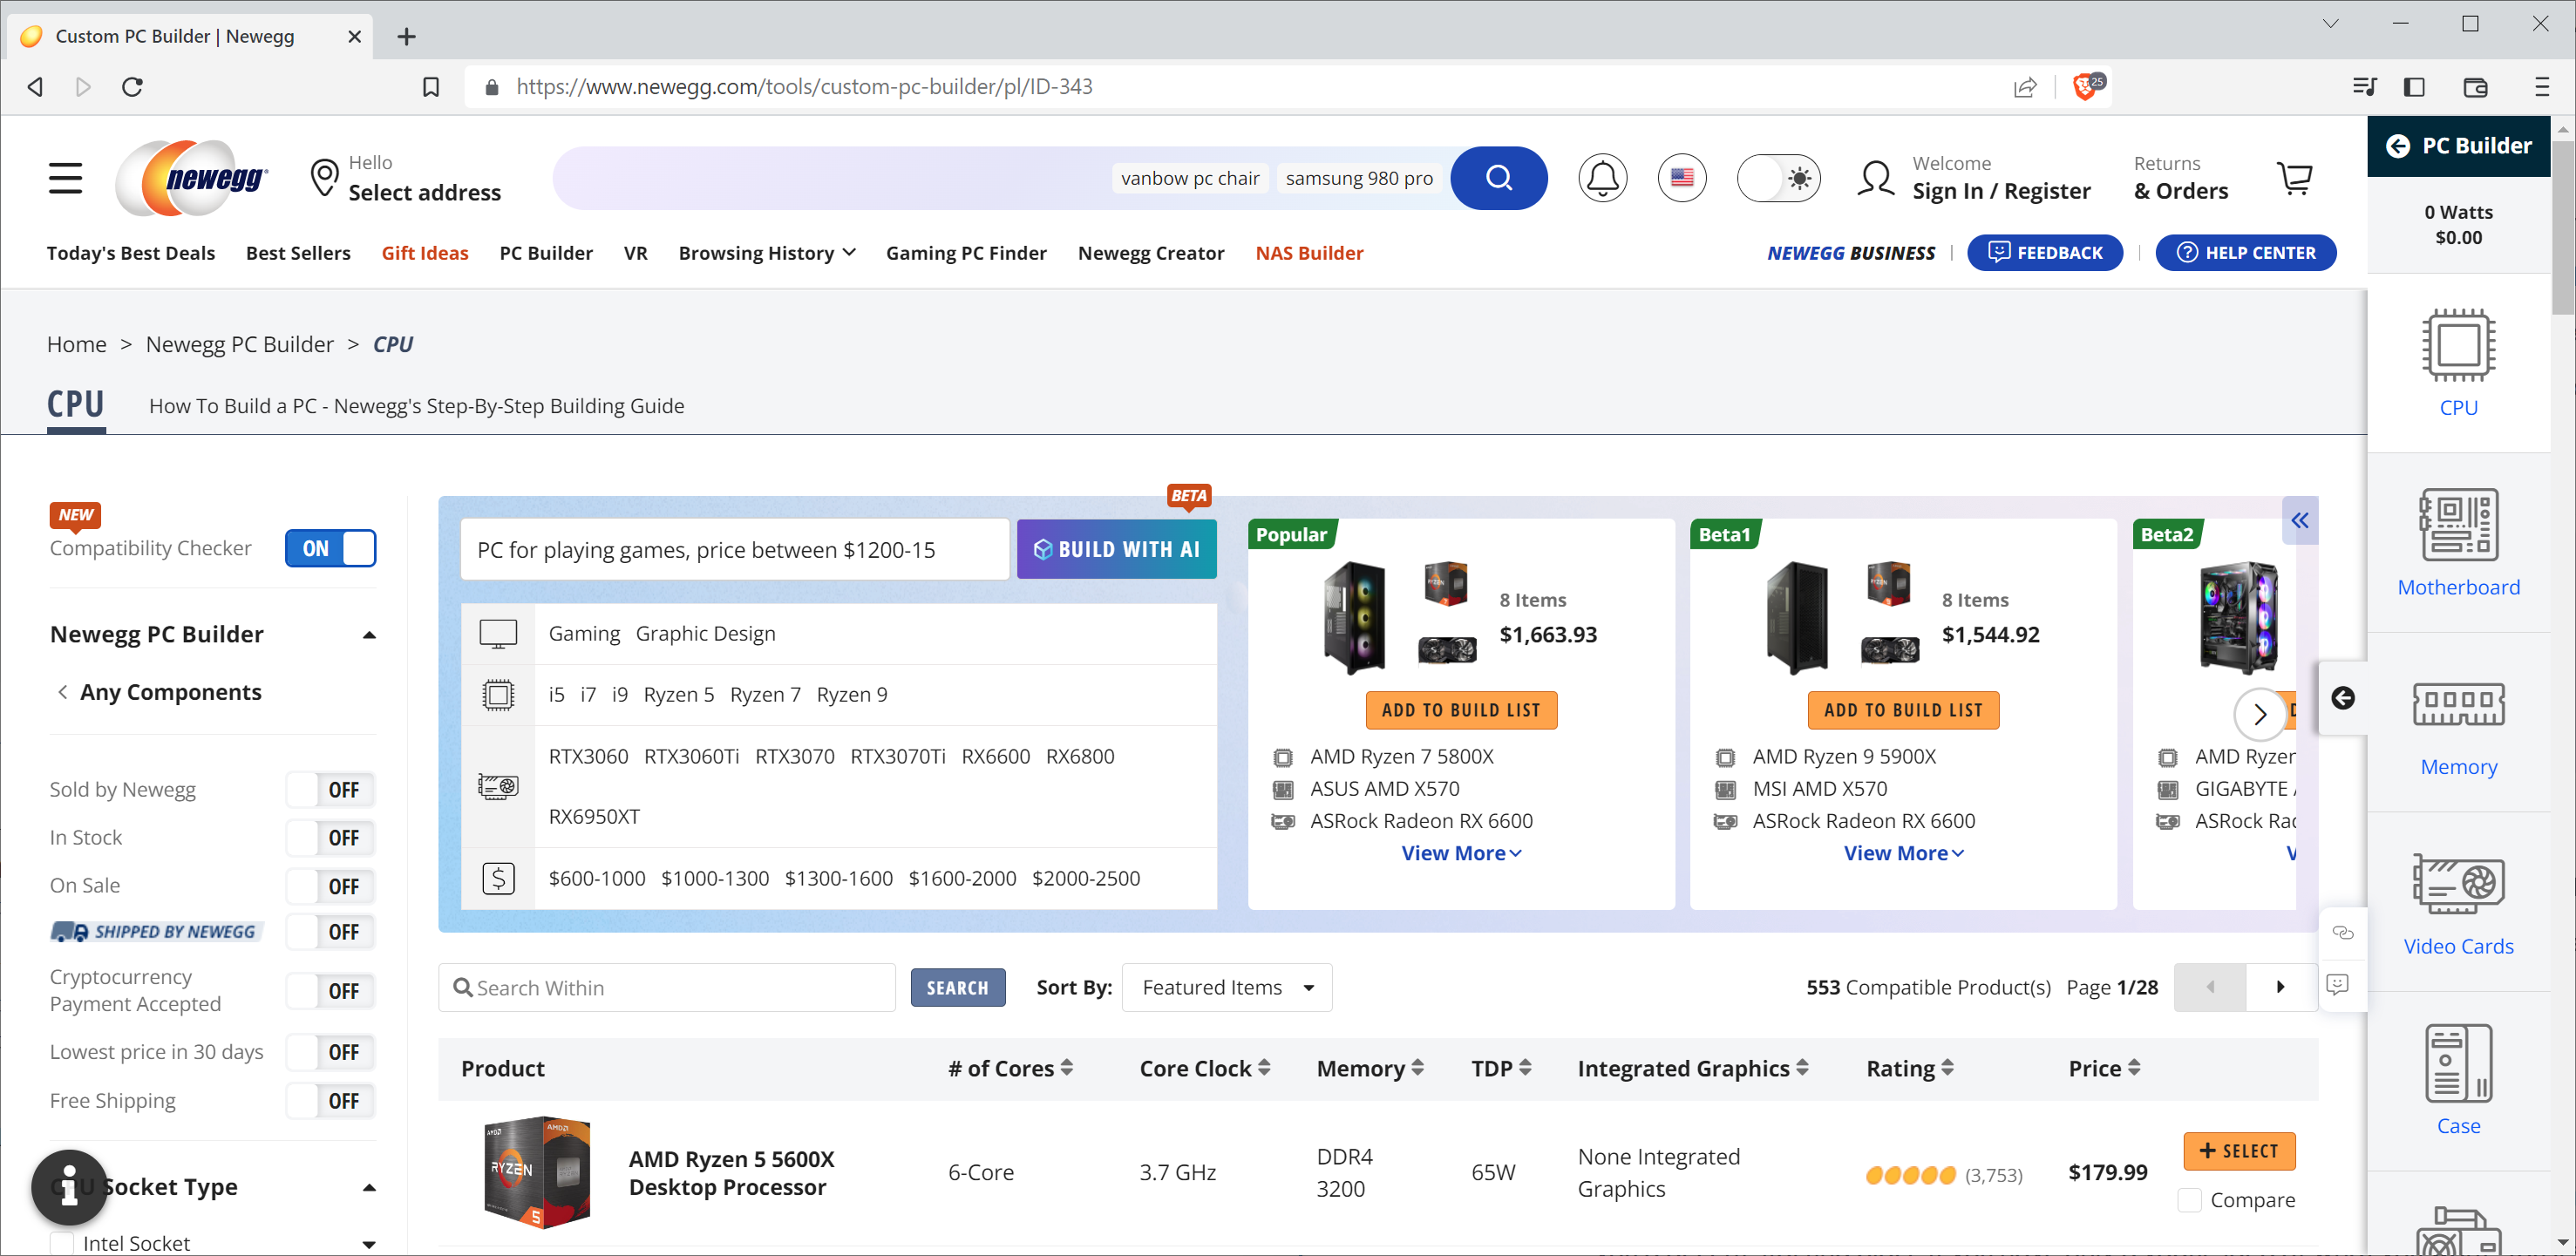Click the bookmark icon in address bar
The width and height of the screenshot is (2576, 1256).
pos(431,87)
